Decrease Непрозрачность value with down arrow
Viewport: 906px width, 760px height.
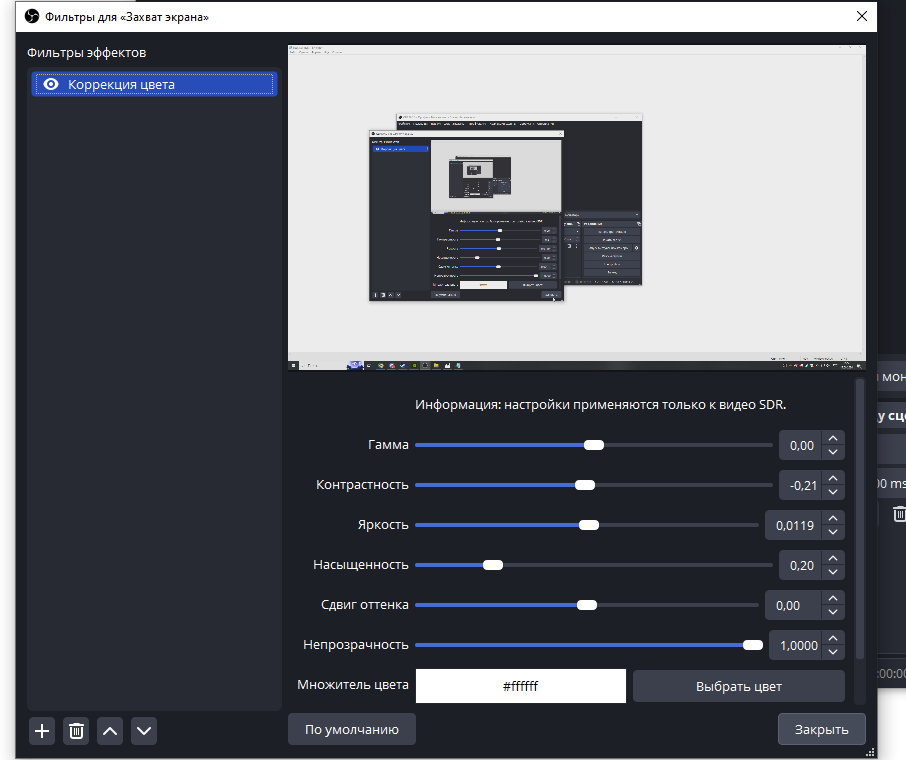tap(833, 653)
